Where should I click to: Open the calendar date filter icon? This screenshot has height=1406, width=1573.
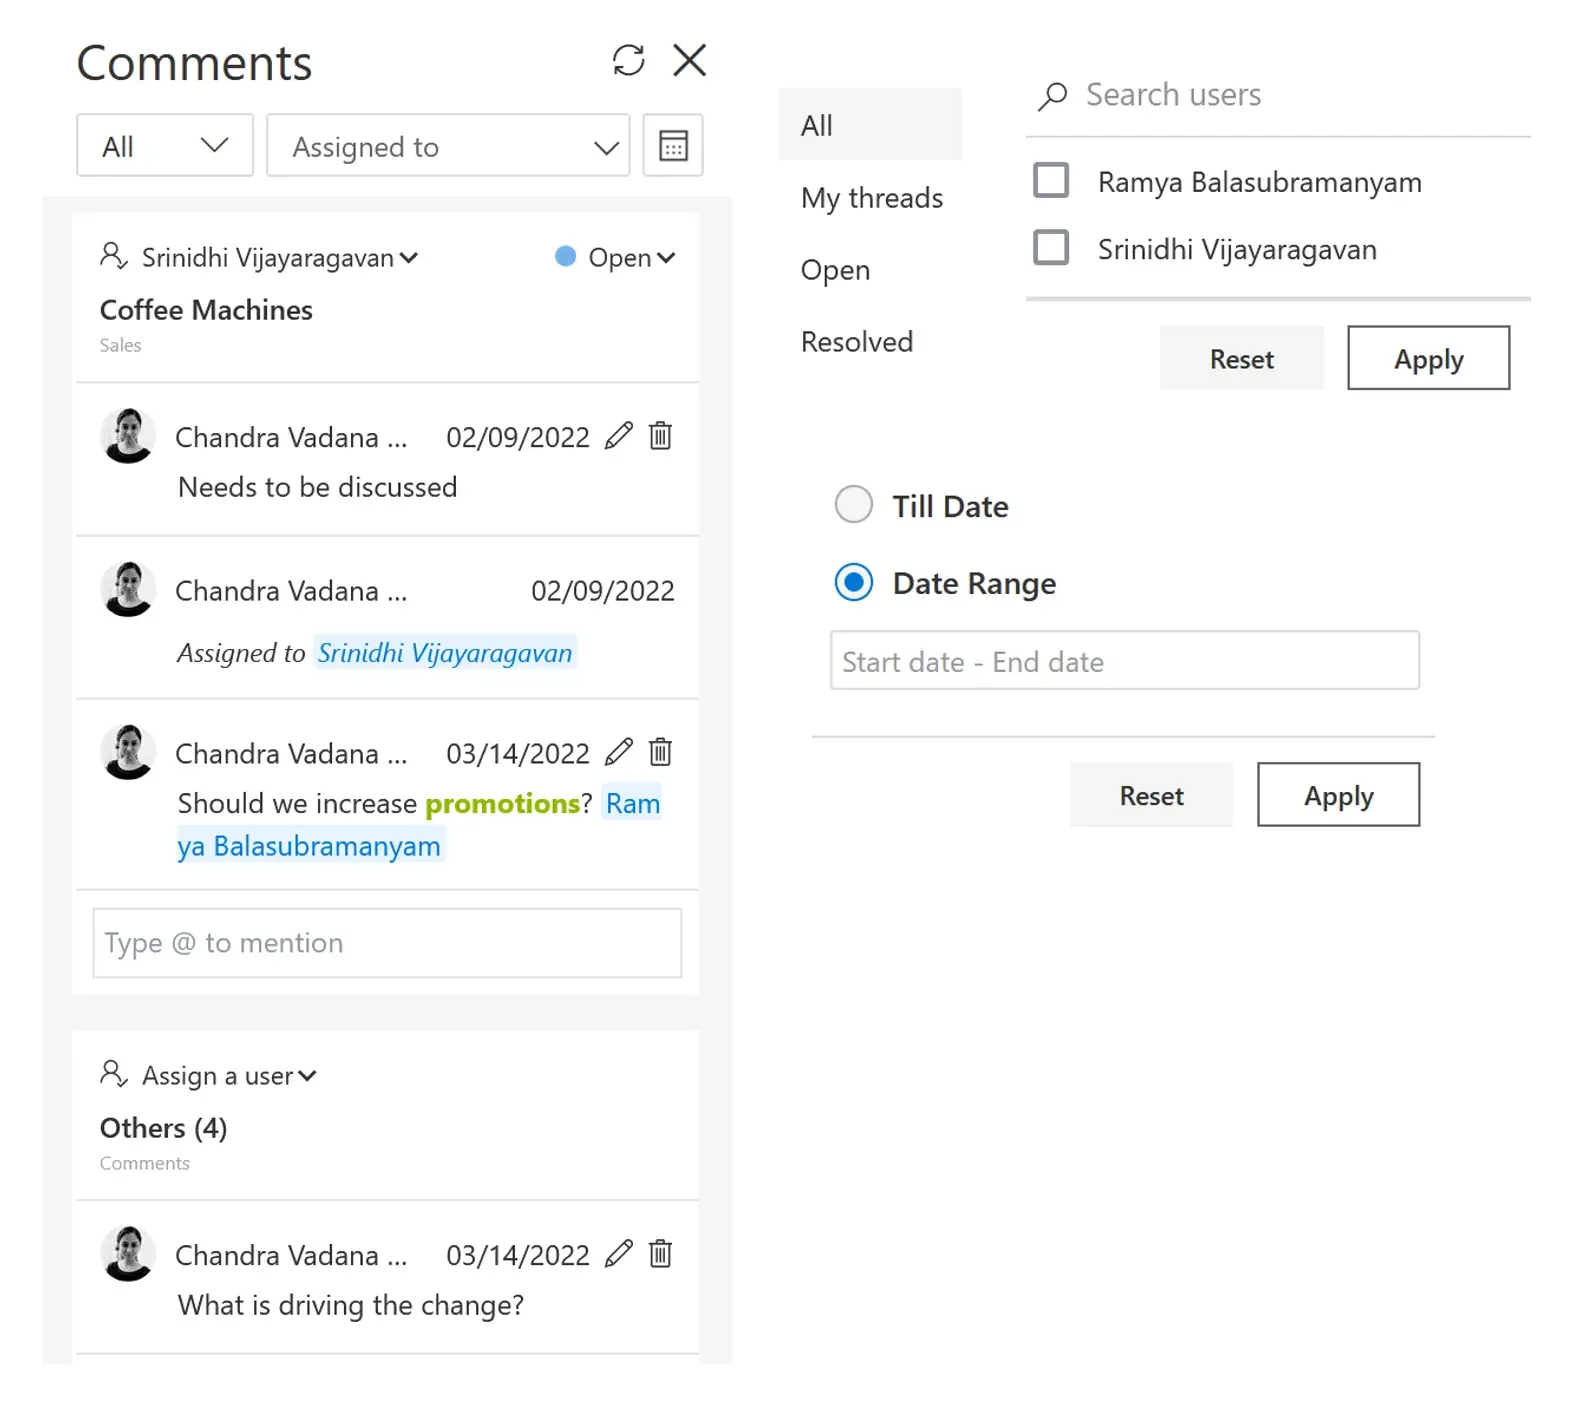tap(673, 146)
